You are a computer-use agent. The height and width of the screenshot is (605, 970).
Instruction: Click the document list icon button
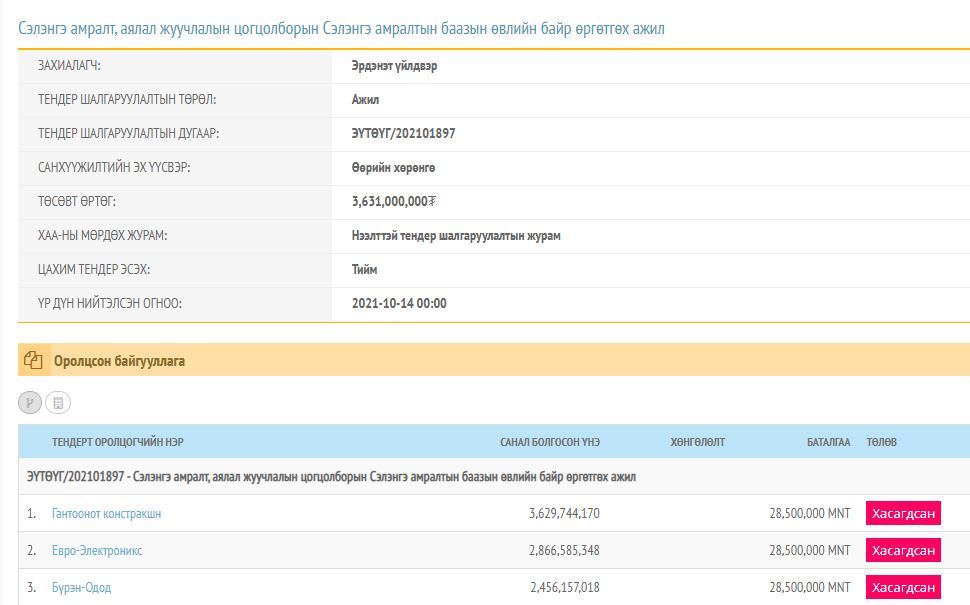[58, 403]
